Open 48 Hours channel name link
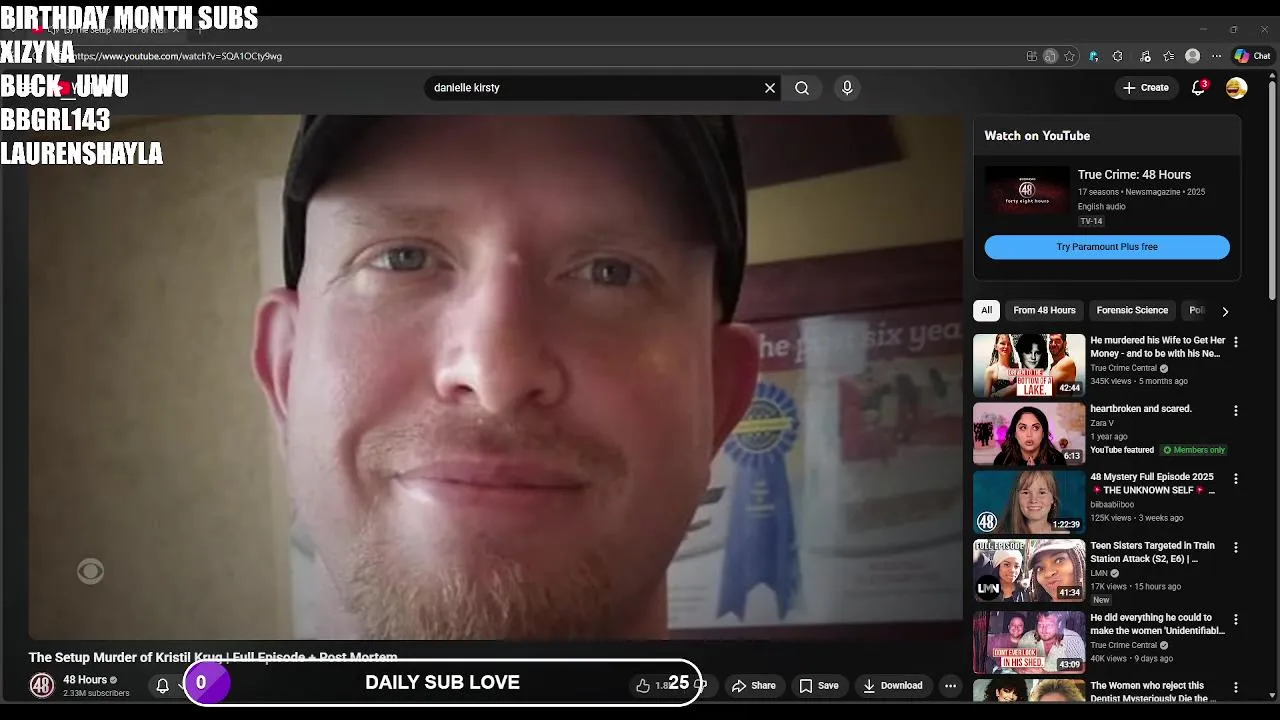Screen dimensions: 1280x720 tap(85, 680)
